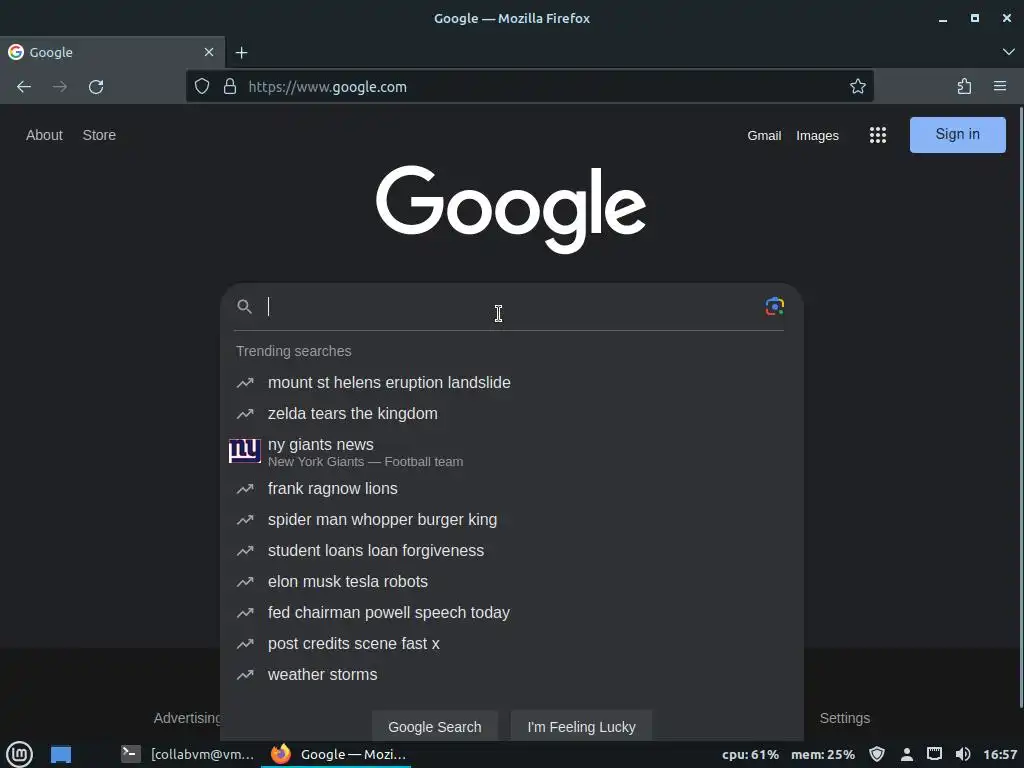
Task: Select suggestion post credits scene fast x
Action: (x=512, y=643)
